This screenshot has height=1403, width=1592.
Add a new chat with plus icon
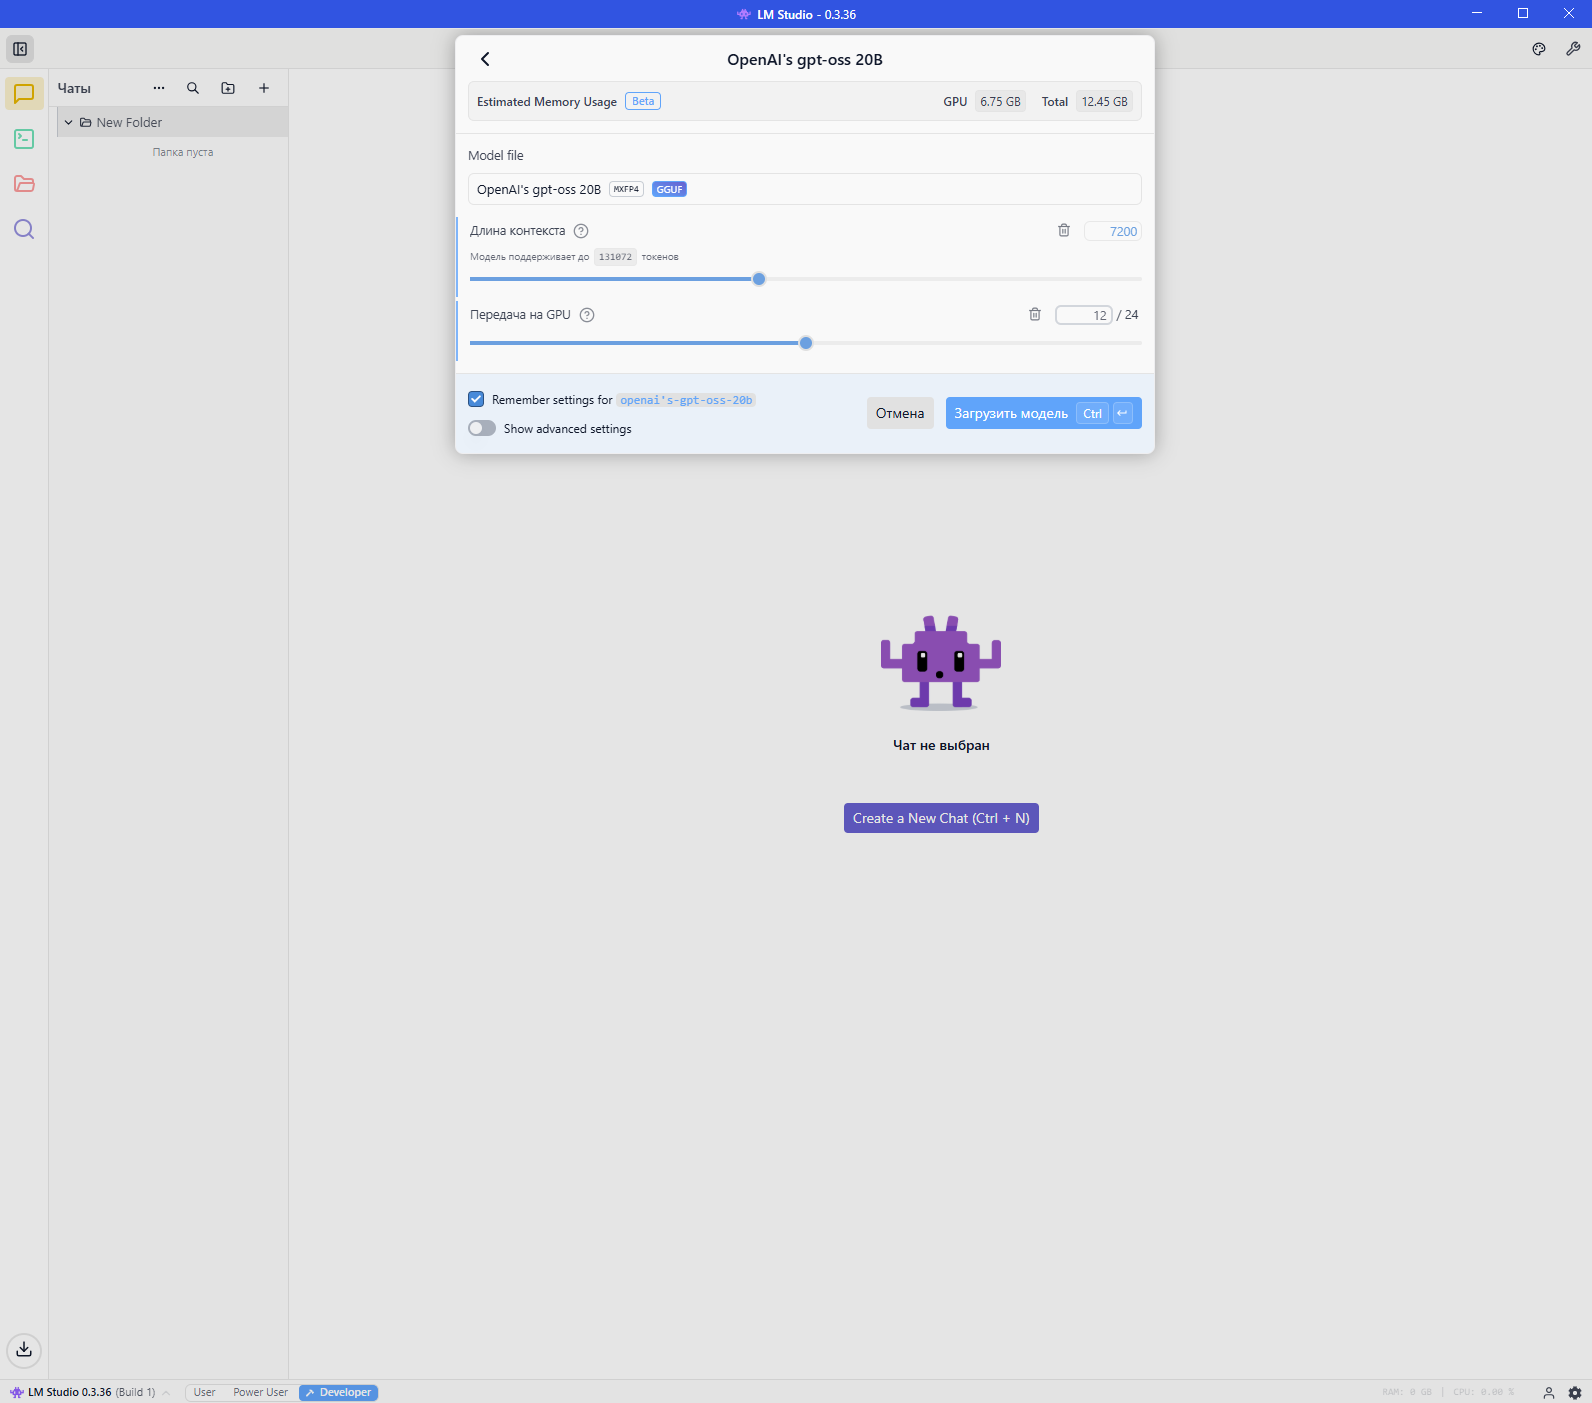264,88
